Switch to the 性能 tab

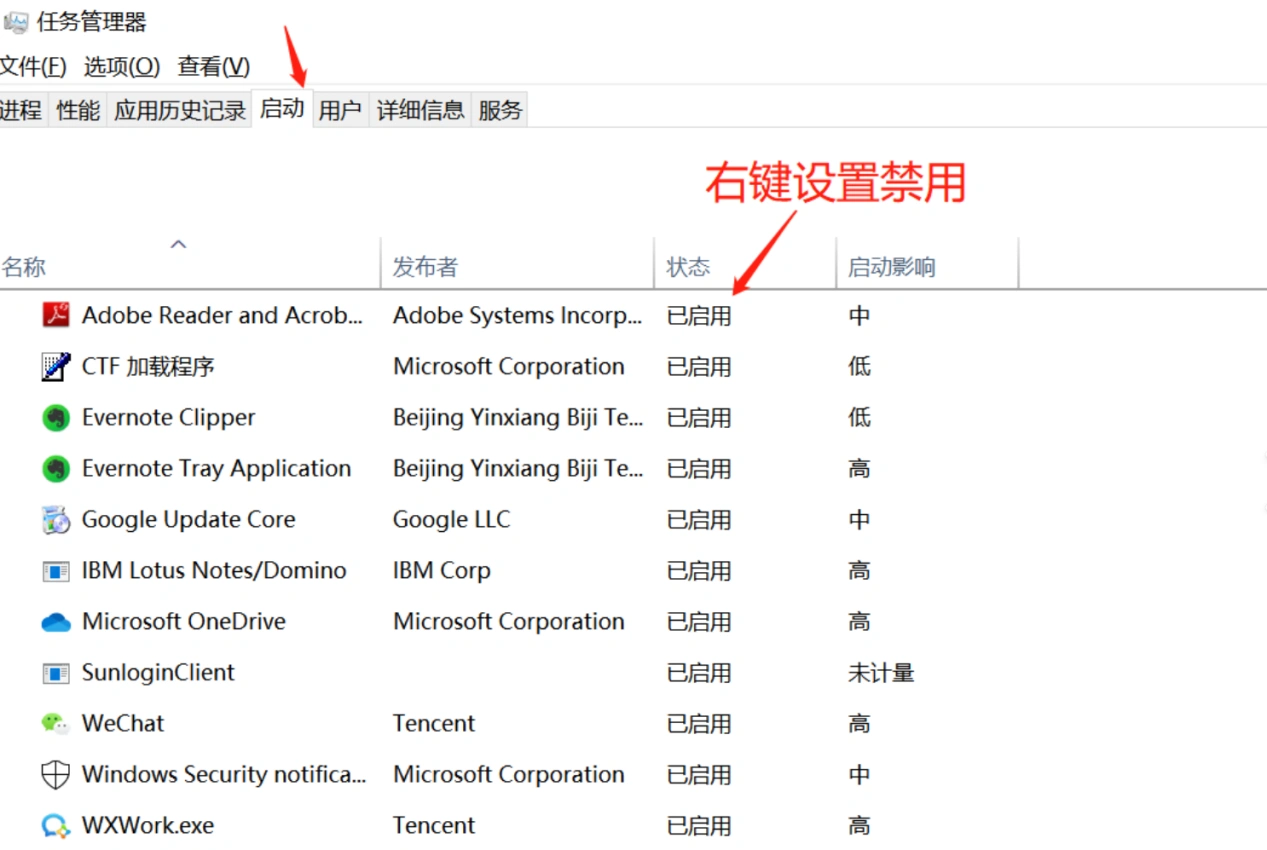pos(78,110)
